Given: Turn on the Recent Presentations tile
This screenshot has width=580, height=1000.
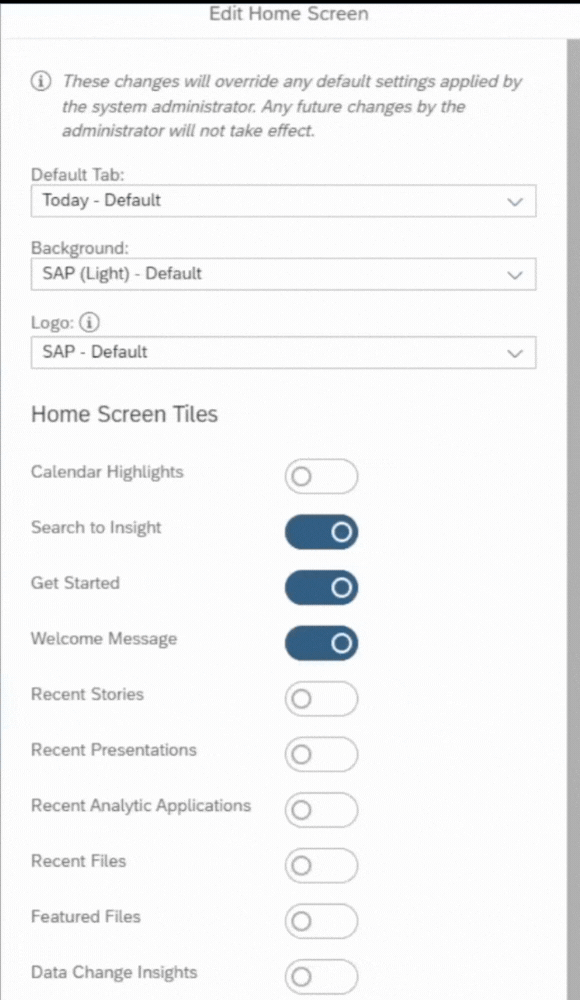Looking at the screenshot, I should [321, 754].
